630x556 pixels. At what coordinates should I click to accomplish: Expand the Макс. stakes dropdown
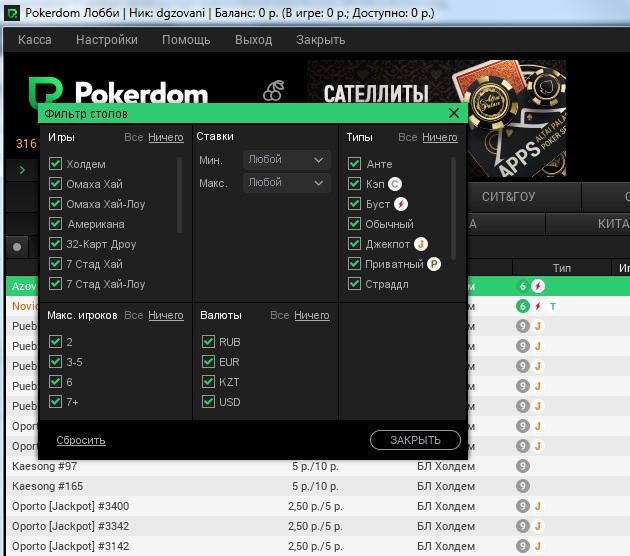286,183
